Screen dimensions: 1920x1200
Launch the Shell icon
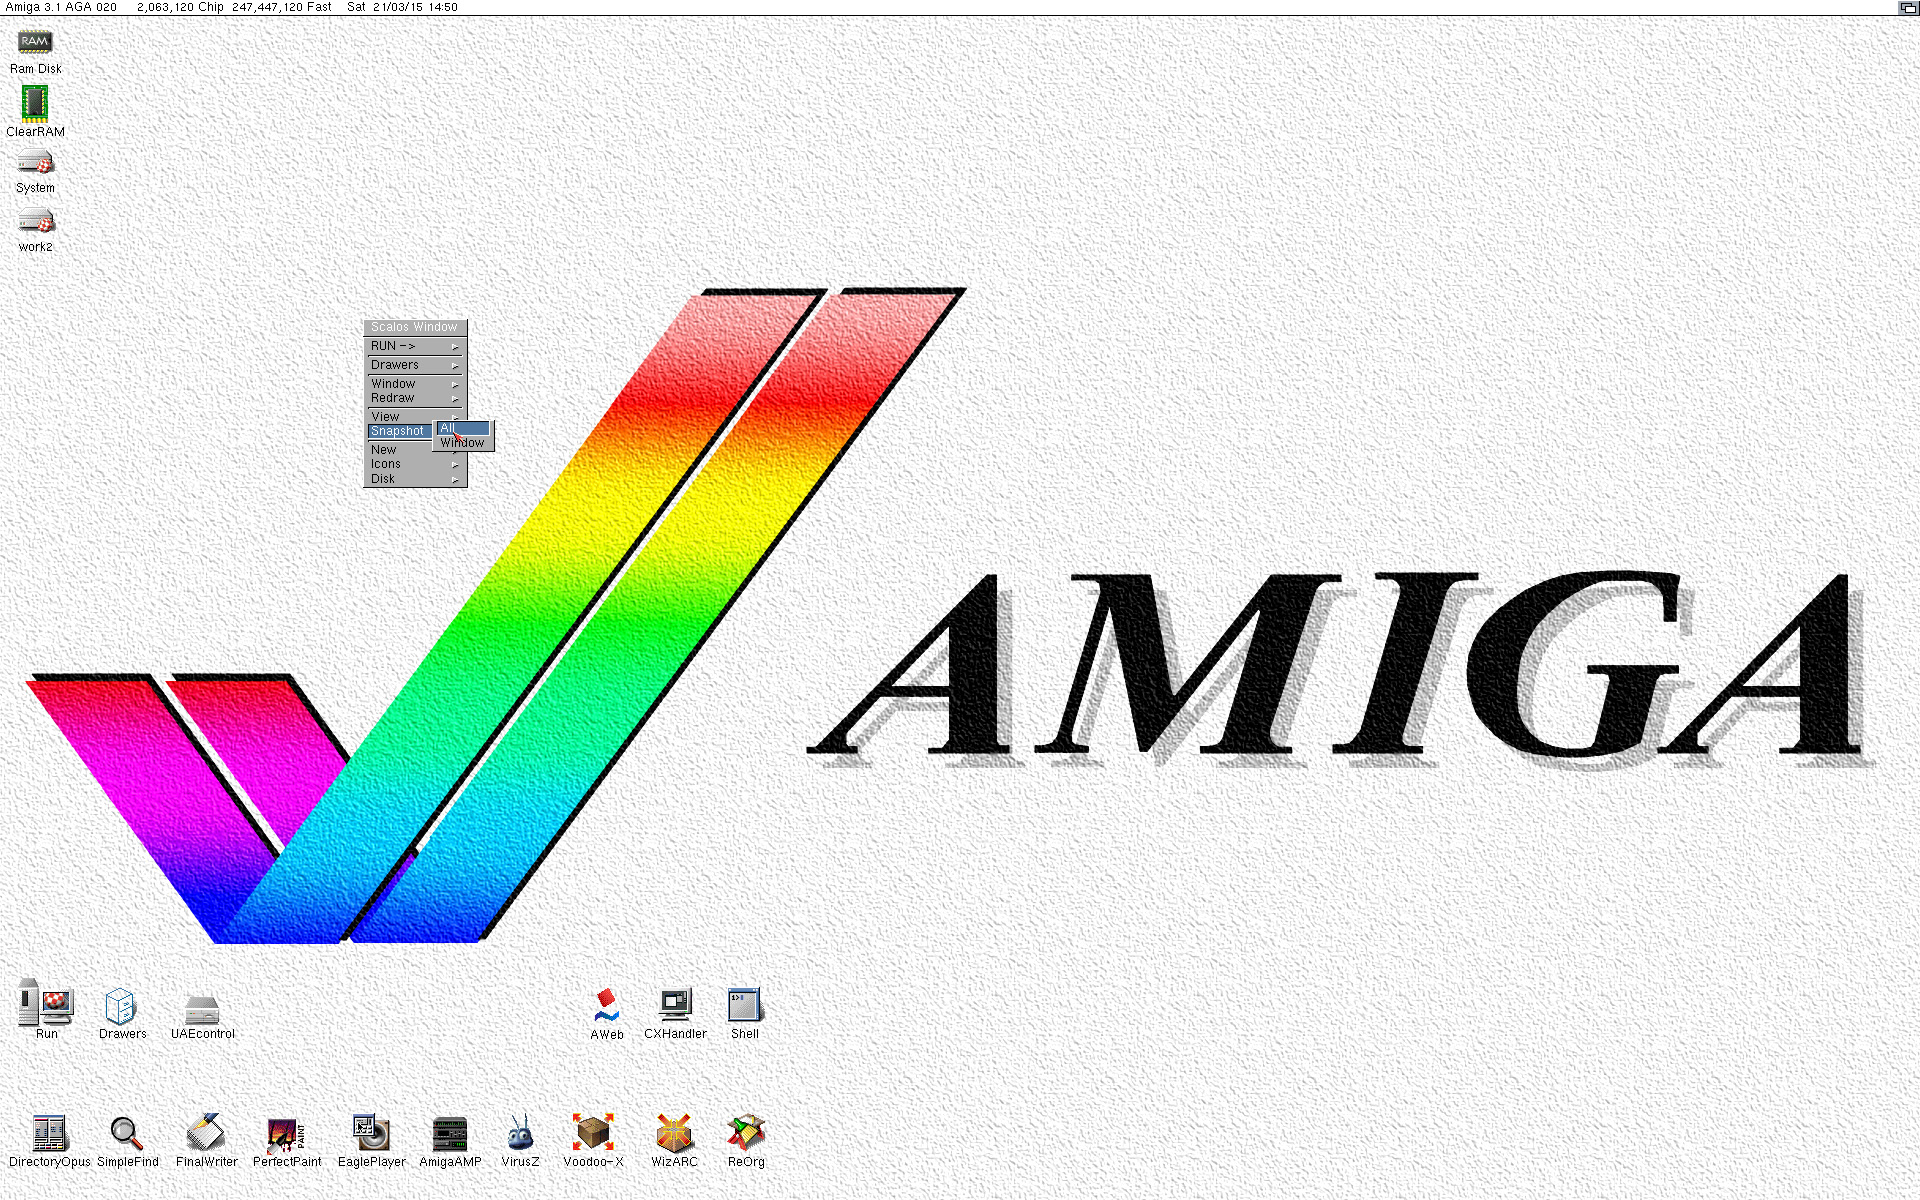pyautogui.click(x=745, y=1005)
